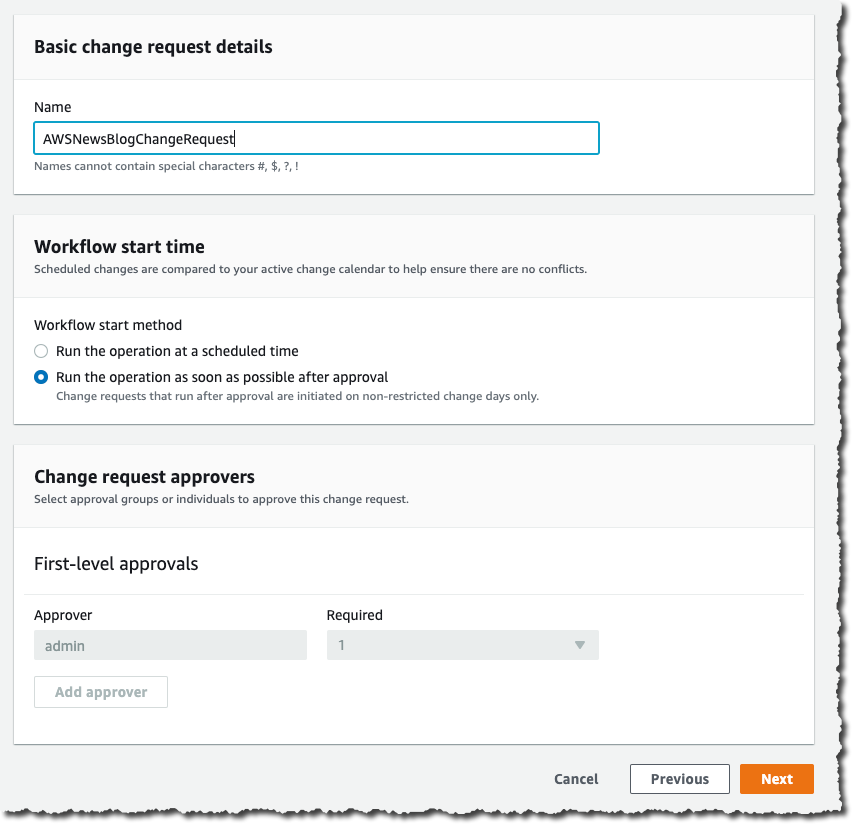Click the Add approver button
852x824 pixels.
100,691
